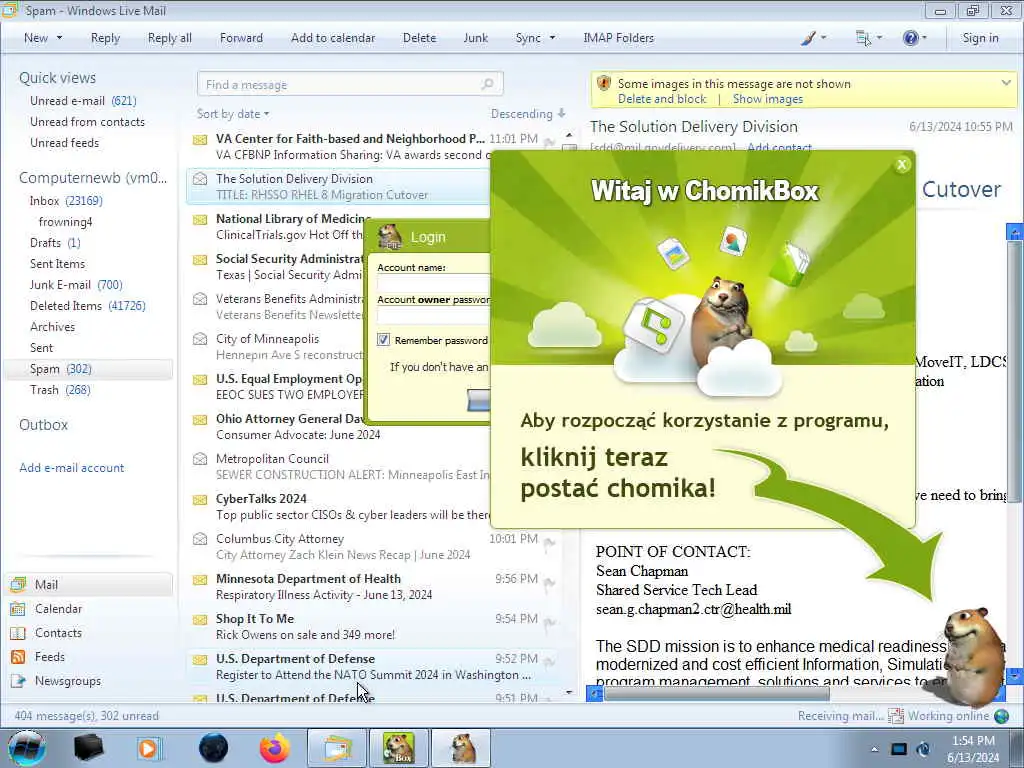Screen dimensions: 1024x768
Task: Toggle Descending sort order
Action: [x=528, y=114]
